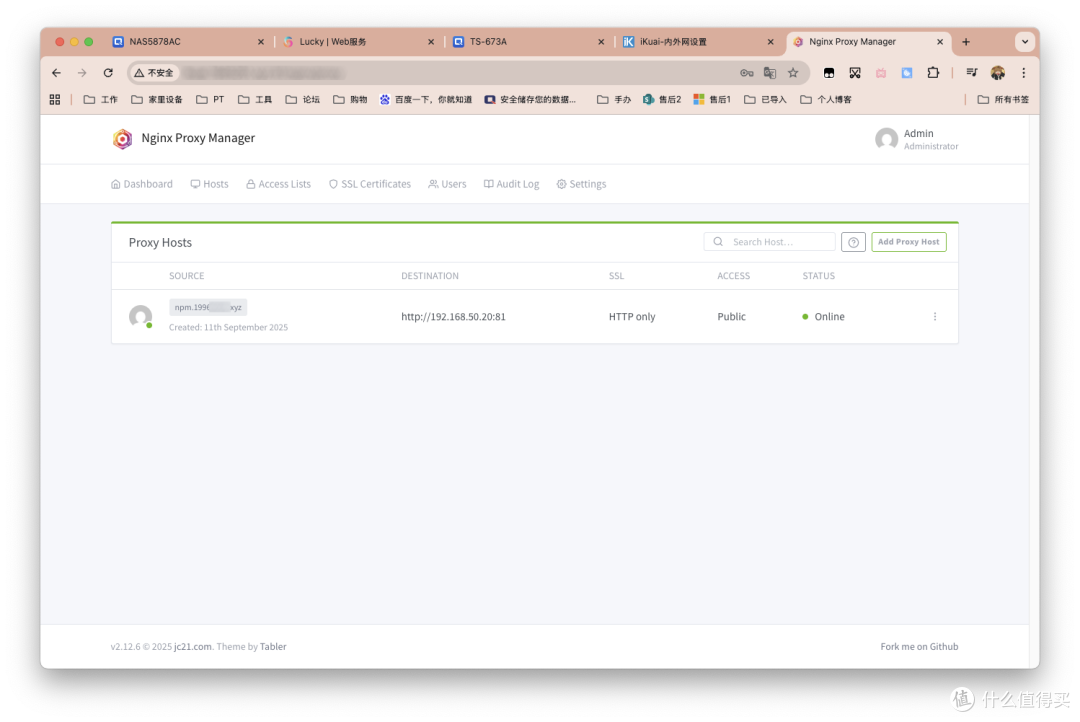Open the 所有书签 folder

(1003, 100)
